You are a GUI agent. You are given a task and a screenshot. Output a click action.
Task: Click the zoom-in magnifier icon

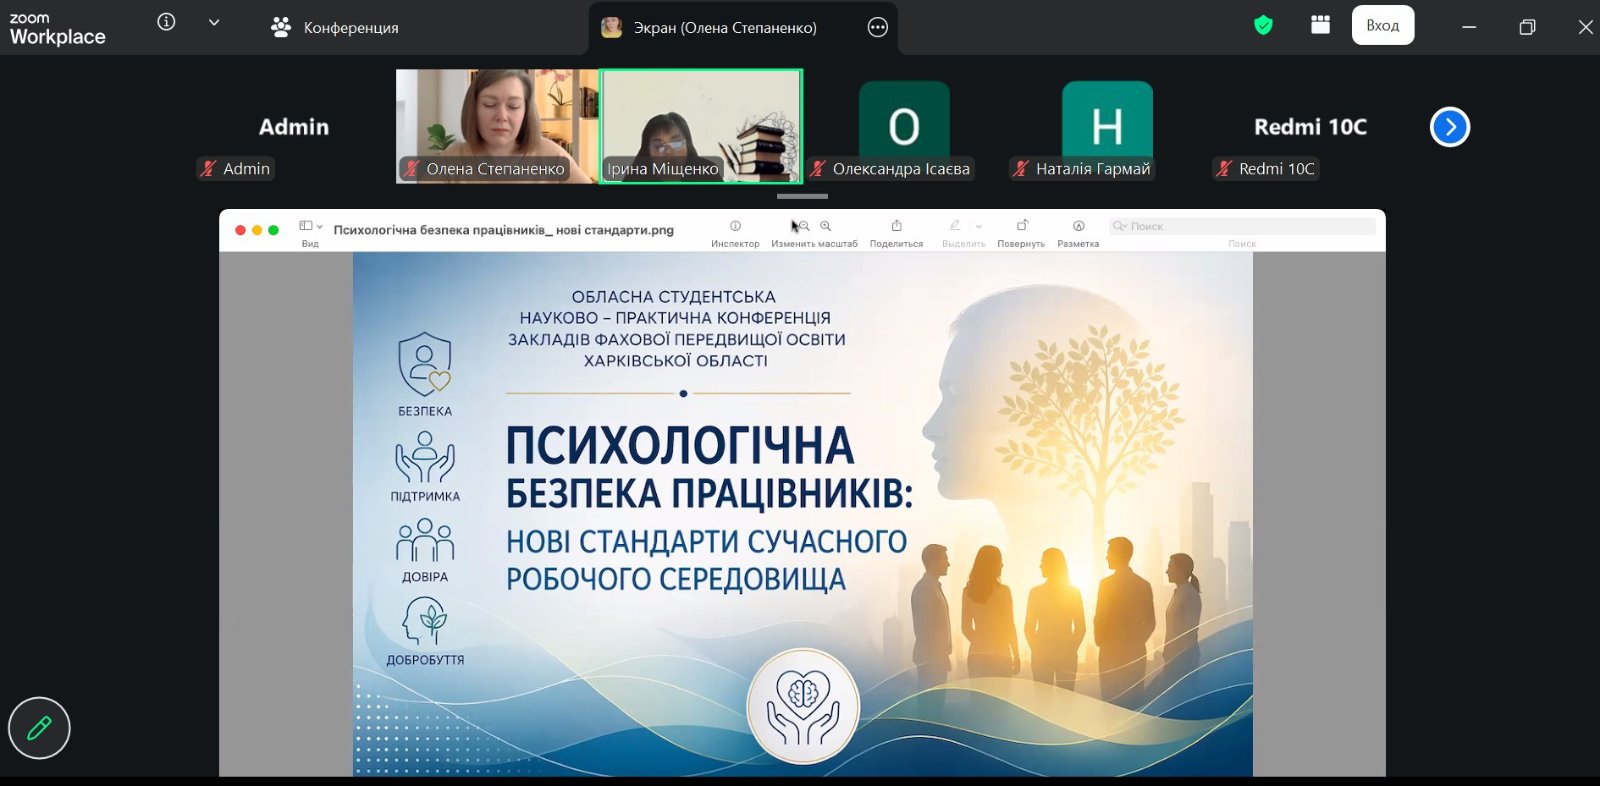pyautogui.click(x=826, y=226)
